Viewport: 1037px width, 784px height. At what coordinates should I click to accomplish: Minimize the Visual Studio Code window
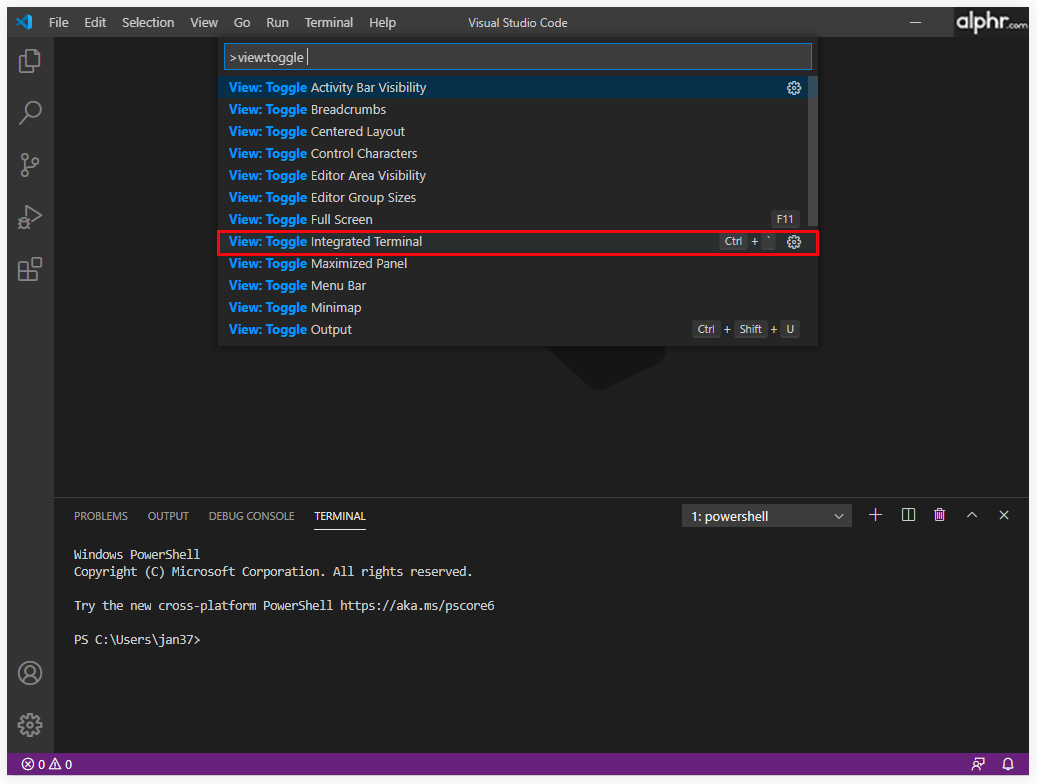click(x=915, y=22)
